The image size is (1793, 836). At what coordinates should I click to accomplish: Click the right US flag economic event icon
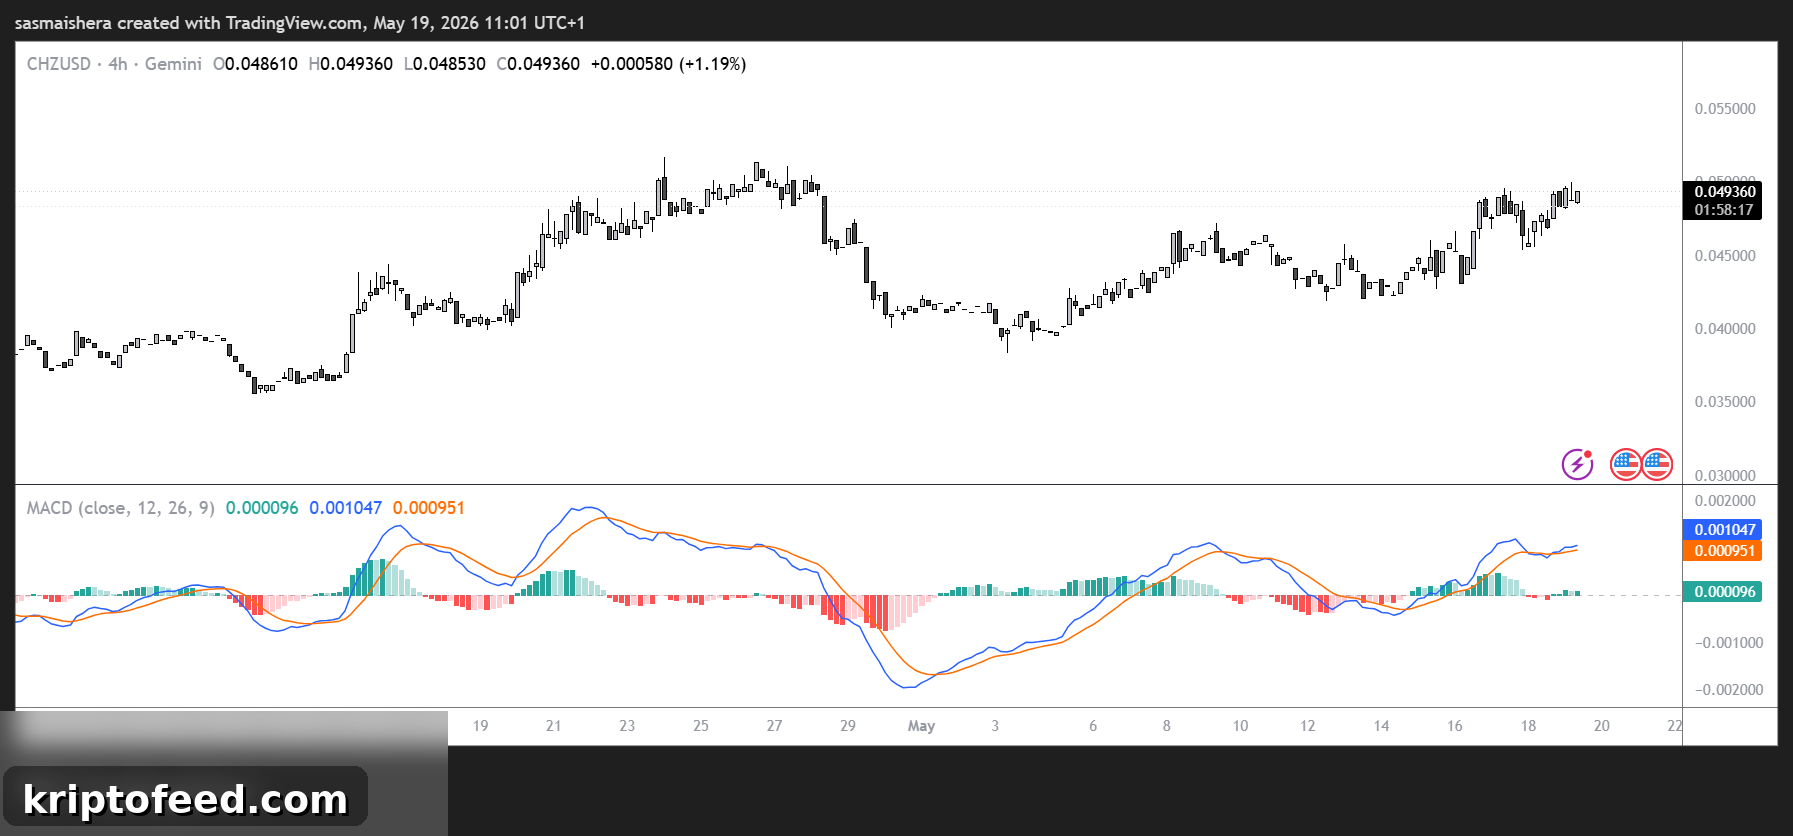tap(1657, 464)
